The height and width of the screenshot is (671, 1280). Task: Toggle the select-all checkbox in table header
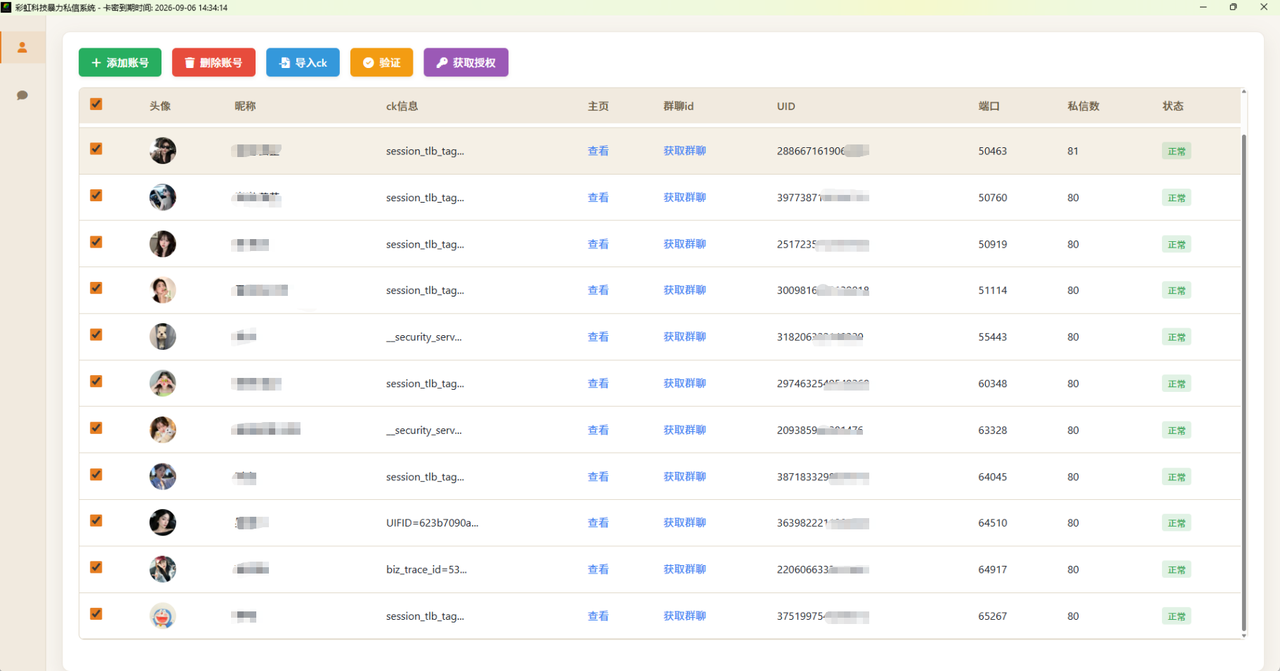[x=96, y=104]
